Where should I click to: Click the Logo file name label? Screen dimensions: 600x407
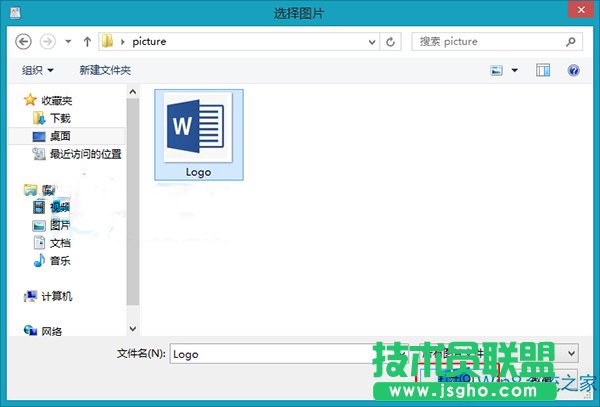198,172
